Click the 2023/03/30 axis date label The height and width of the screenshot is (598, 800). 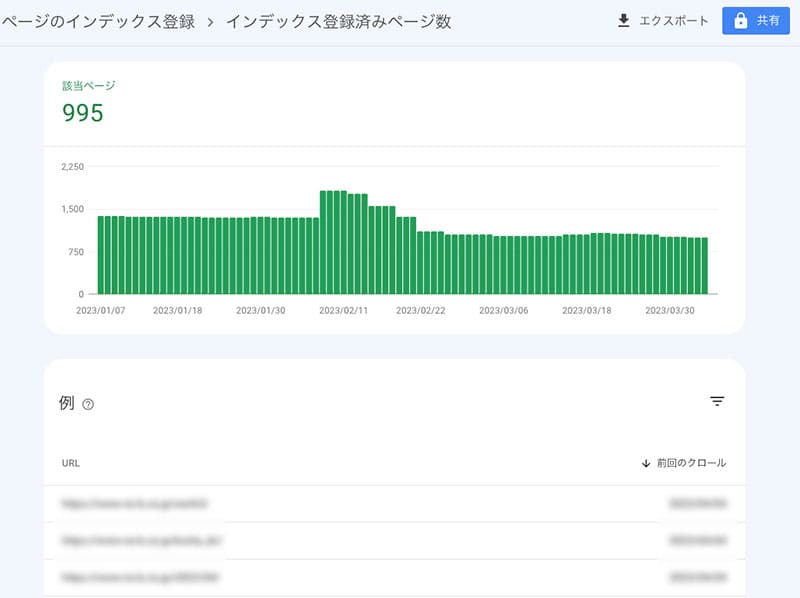670,310
